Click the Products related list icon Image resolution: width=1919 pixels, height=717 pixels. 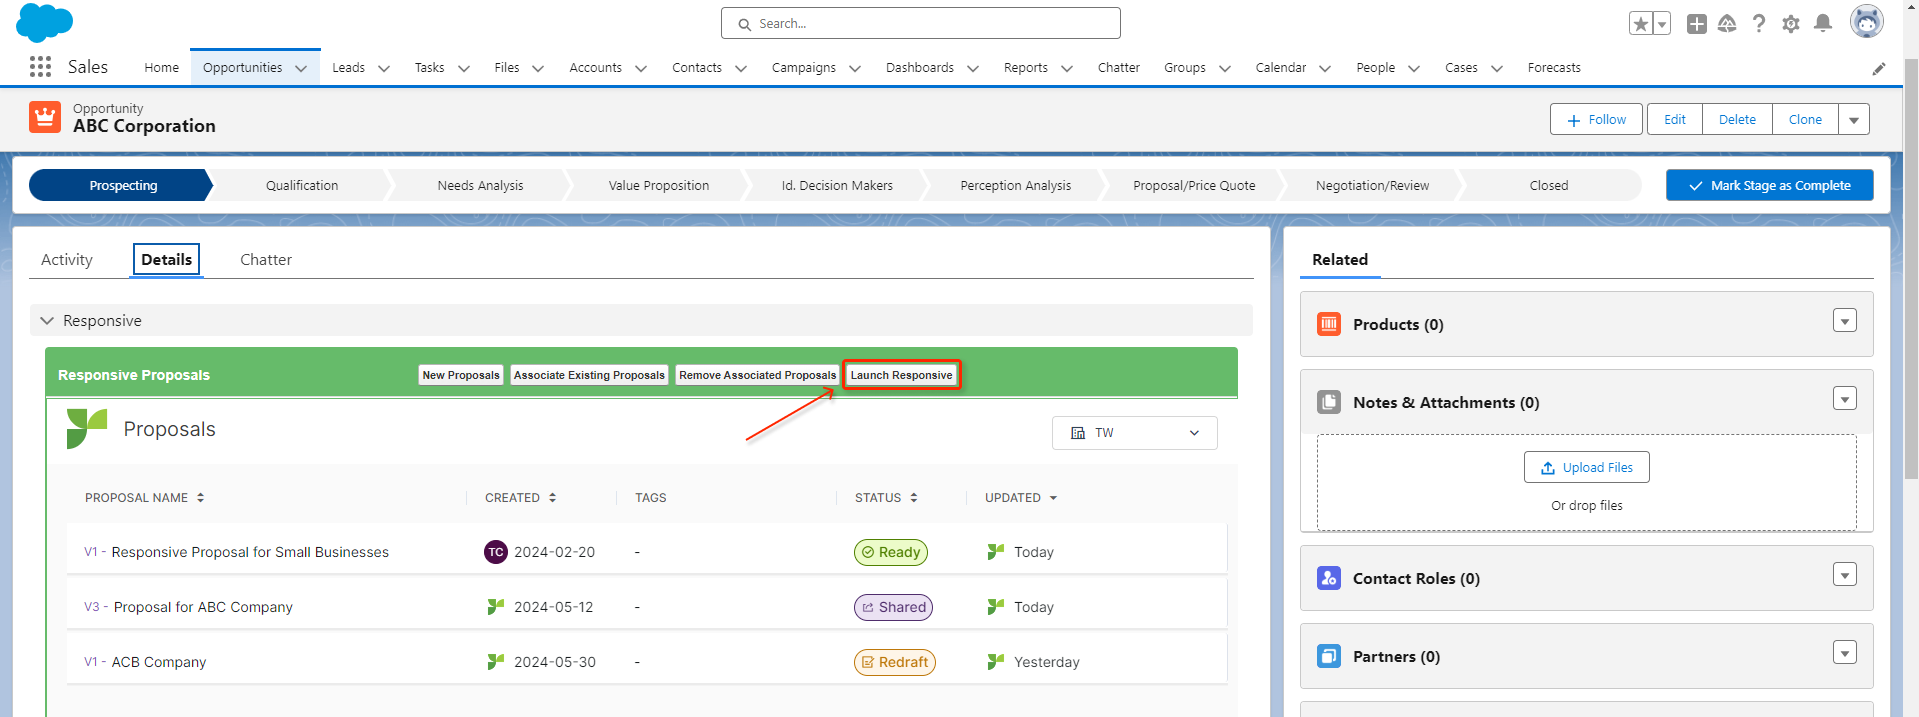(x=1329, y=324)
